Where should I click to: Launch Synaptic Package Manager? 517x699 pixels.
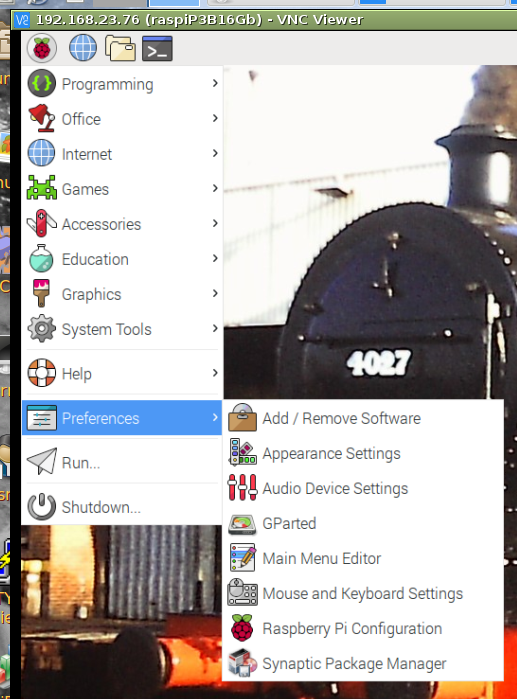(363, 663)
